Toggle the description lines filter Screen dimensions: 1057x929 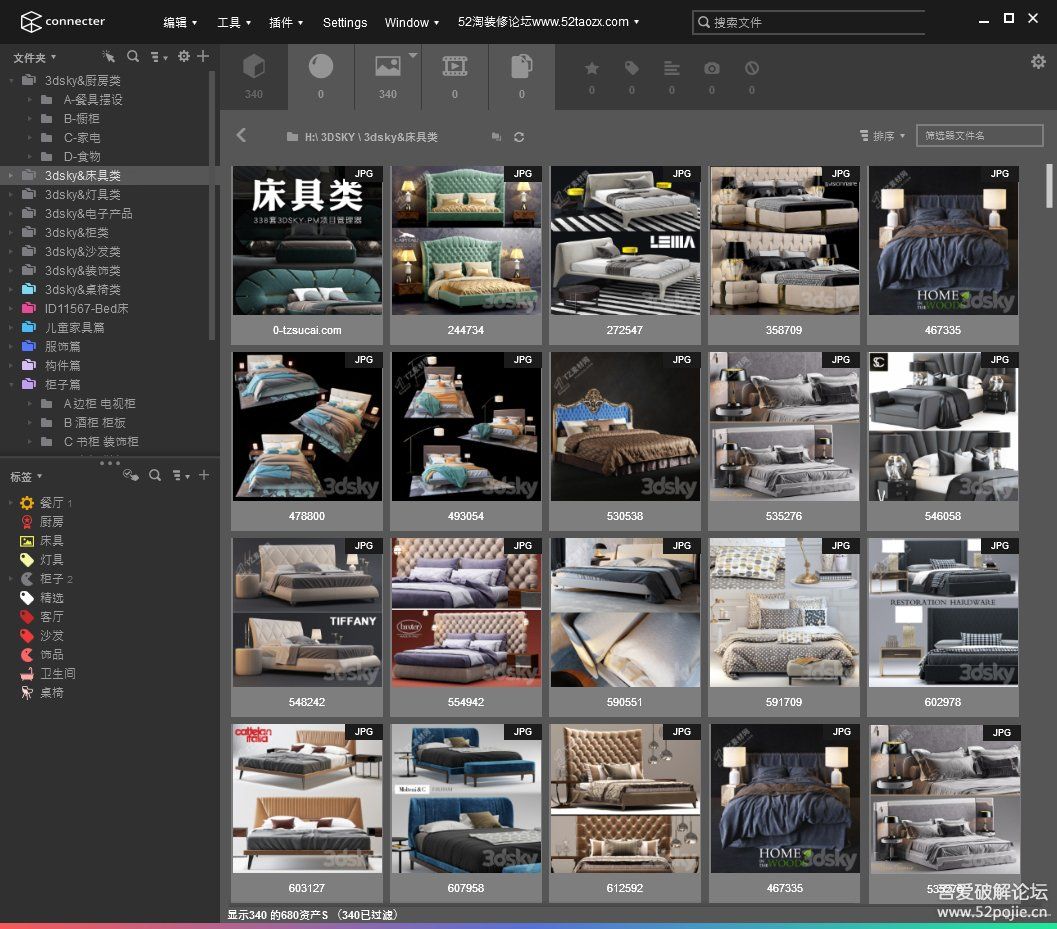coord(671,68)
